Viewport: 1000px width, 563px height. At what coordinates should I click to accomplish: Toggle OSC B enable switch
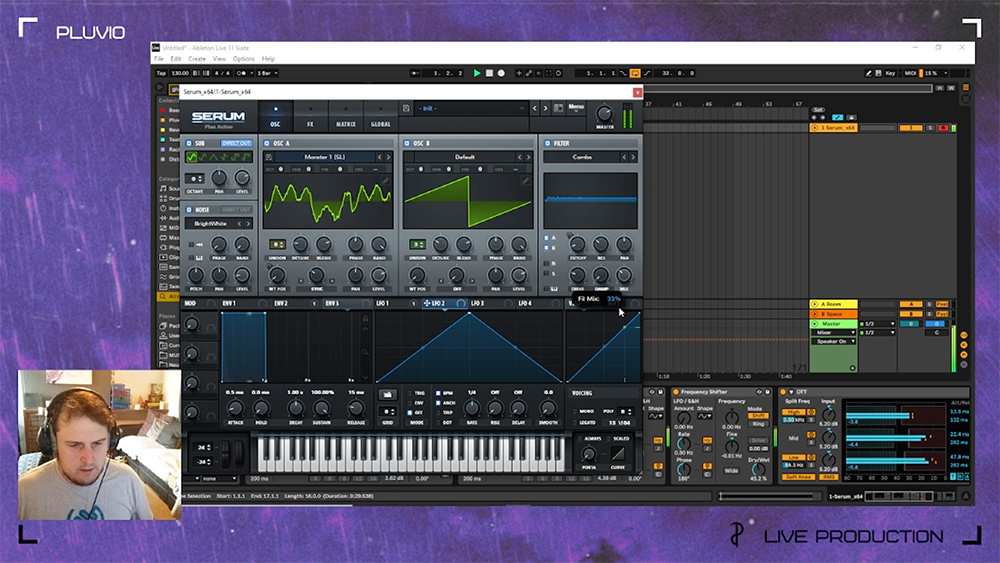[407, 143]
